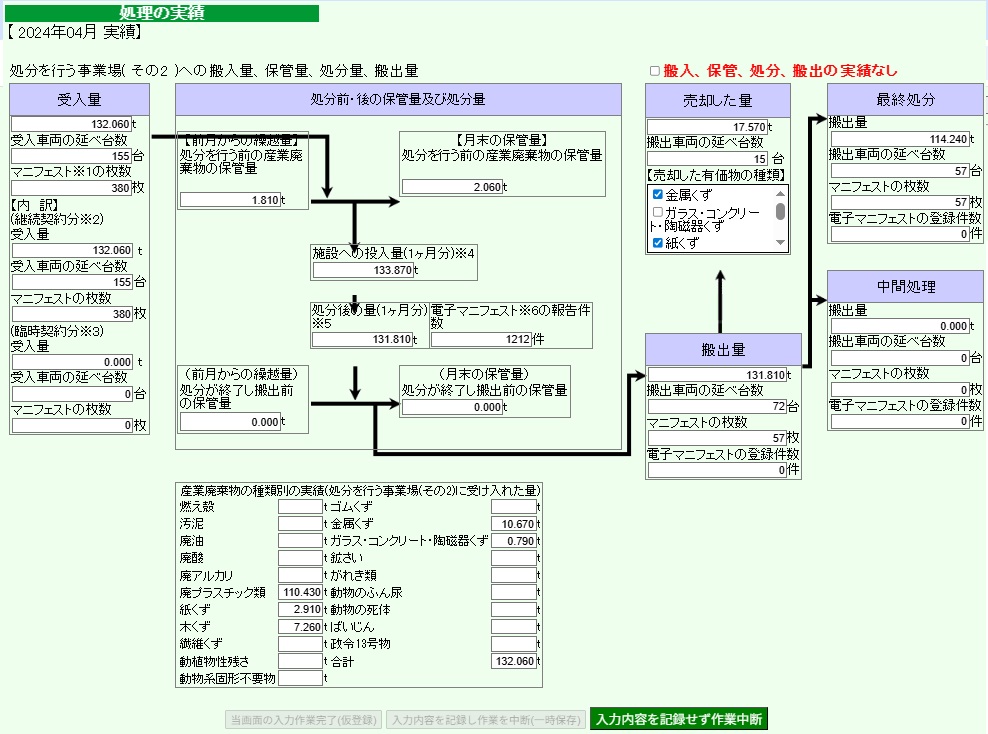
Task: Click 最終処分 電子マニフェストの登録件数 field
Action: [x=900, y=234]
